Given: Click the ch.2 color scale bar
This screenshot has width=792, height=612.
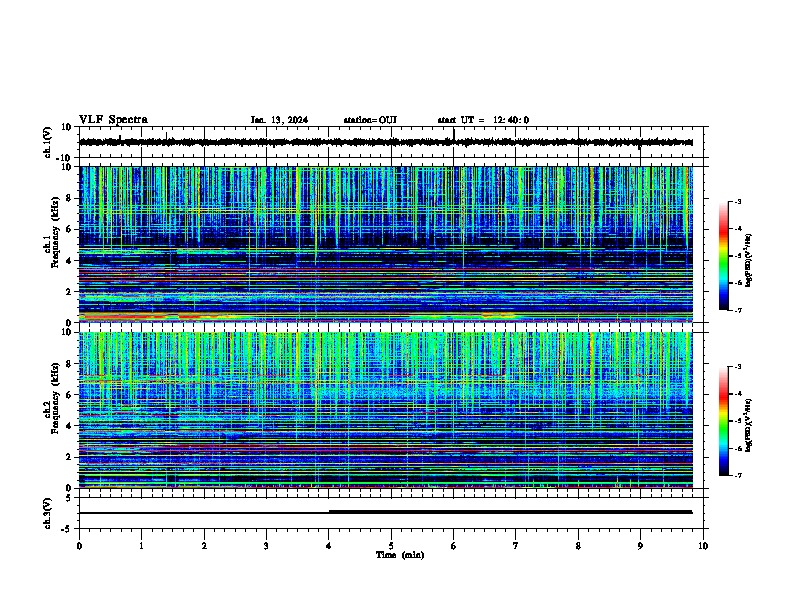Looking at the screenshot, I should [724, 421].
